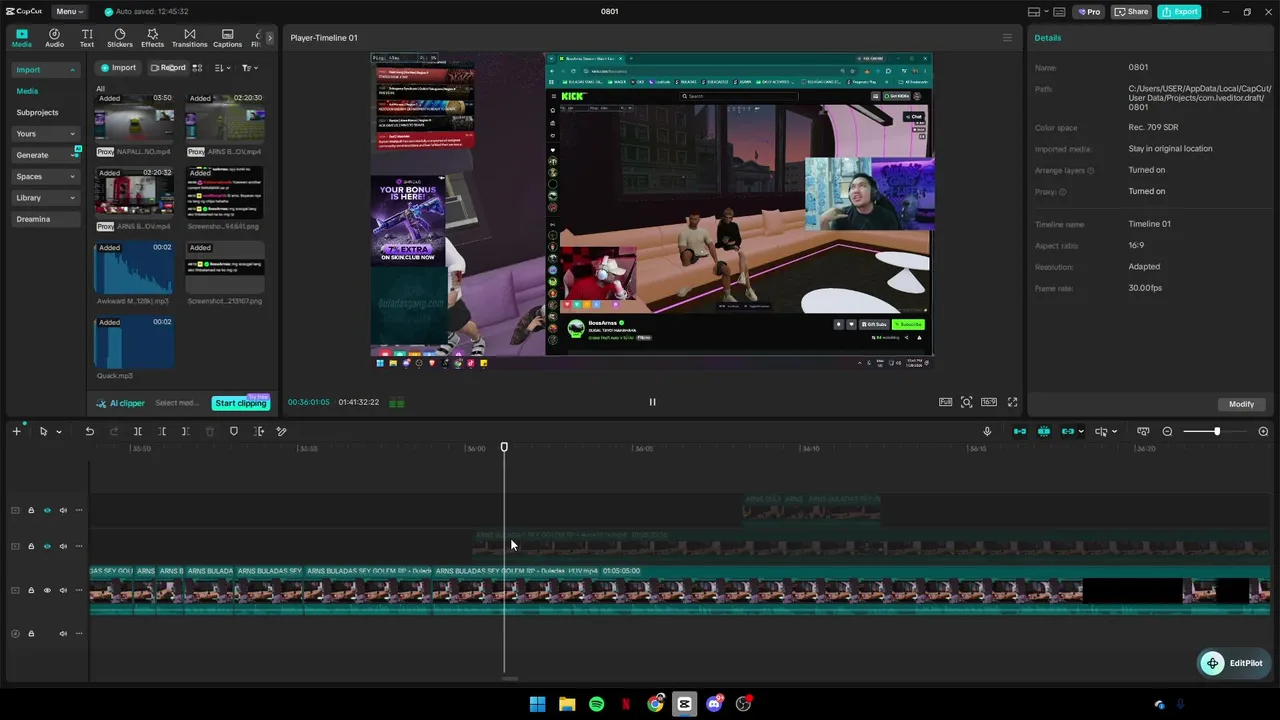Show more tabs with the right chevron

pyautogui.click(x=269, y=38)
